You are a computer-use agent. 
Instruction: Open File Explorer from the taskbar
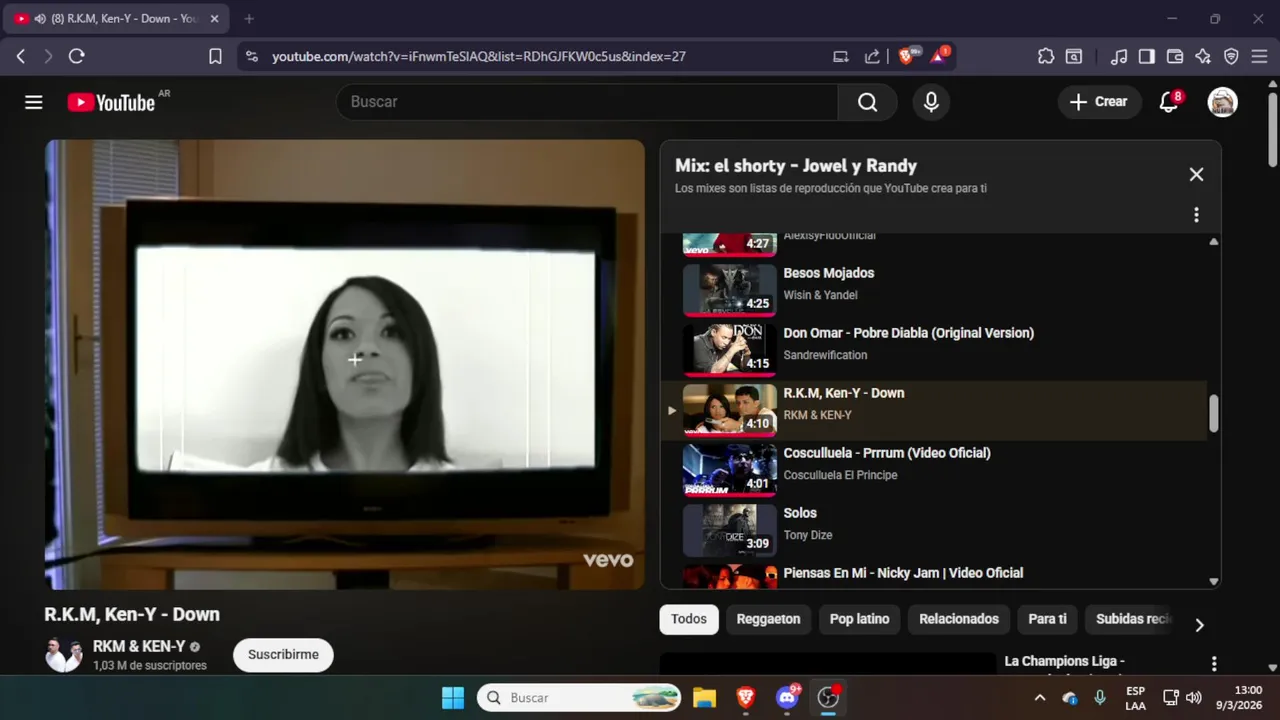click(704, 698)
